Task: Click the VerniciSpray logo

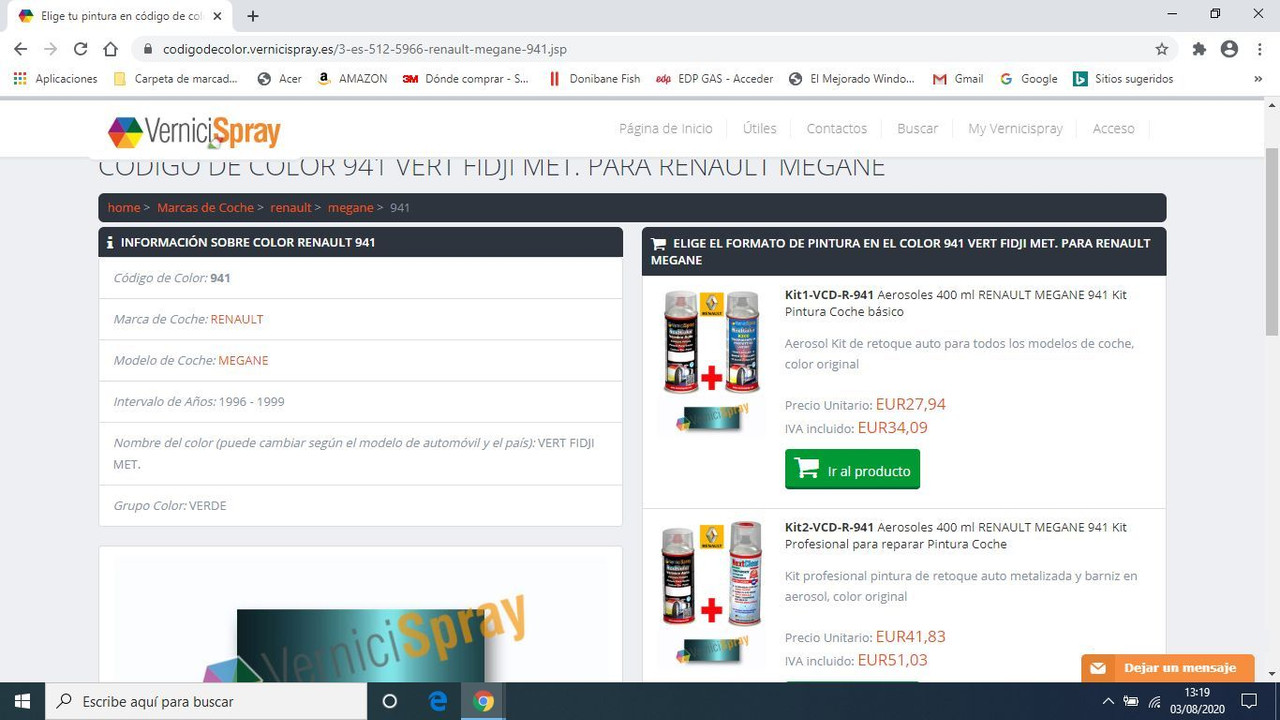Action: (194, 132)
